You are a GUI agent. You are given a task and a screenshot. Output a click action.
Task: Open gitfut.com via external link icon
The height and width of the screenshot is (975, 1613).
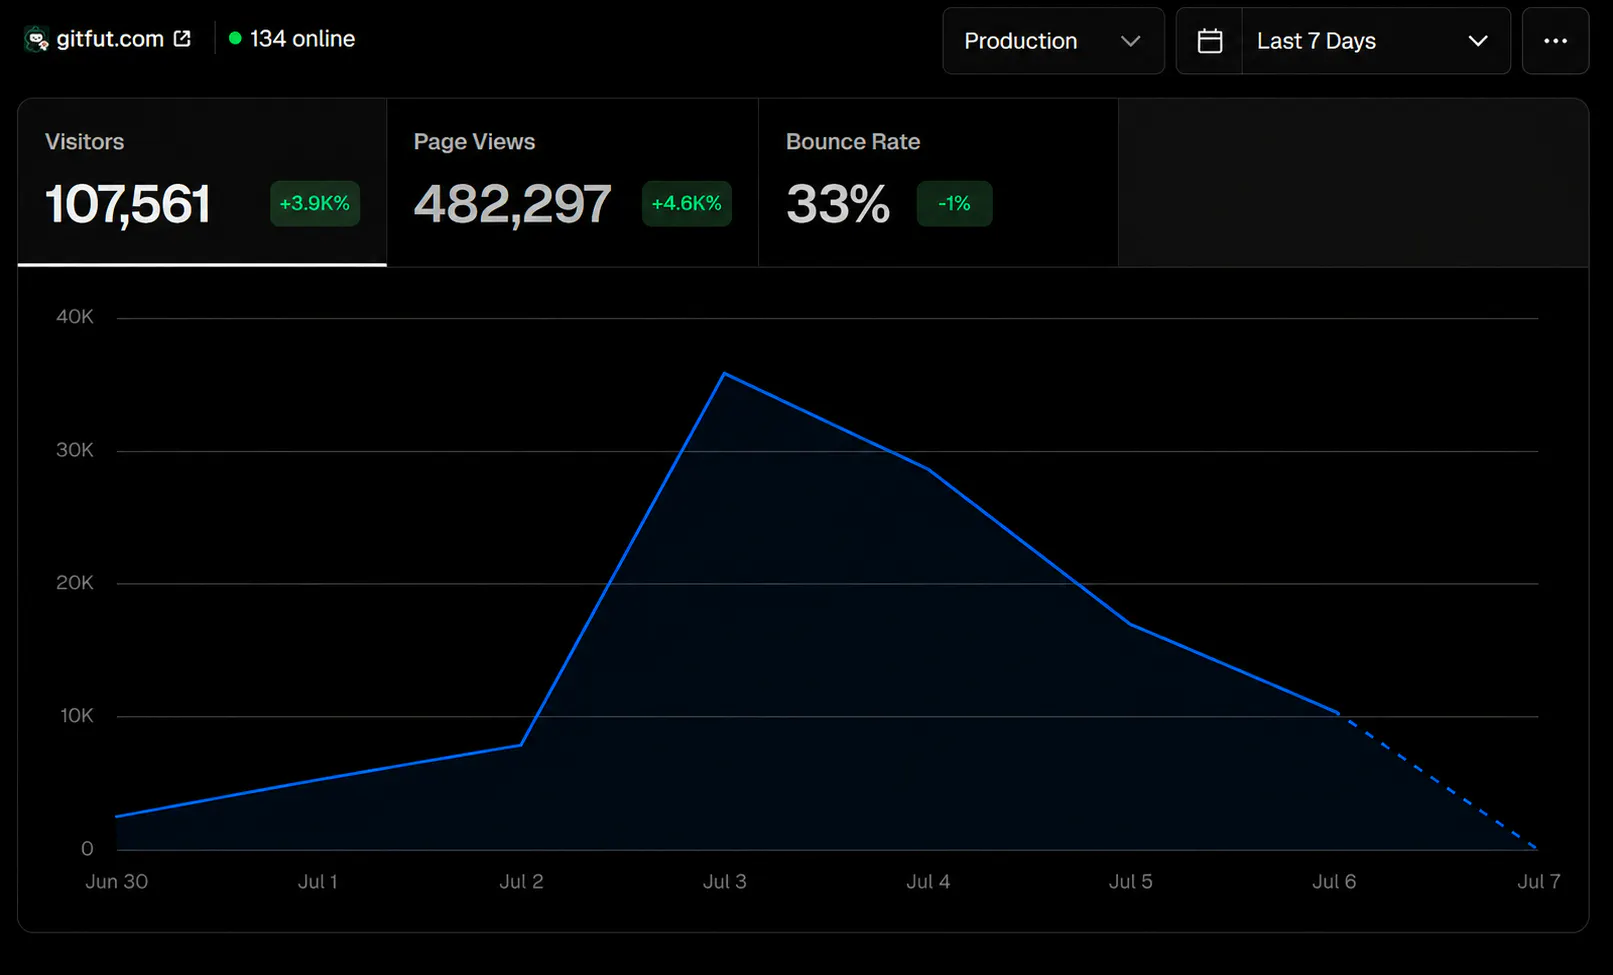pos(182,39)
